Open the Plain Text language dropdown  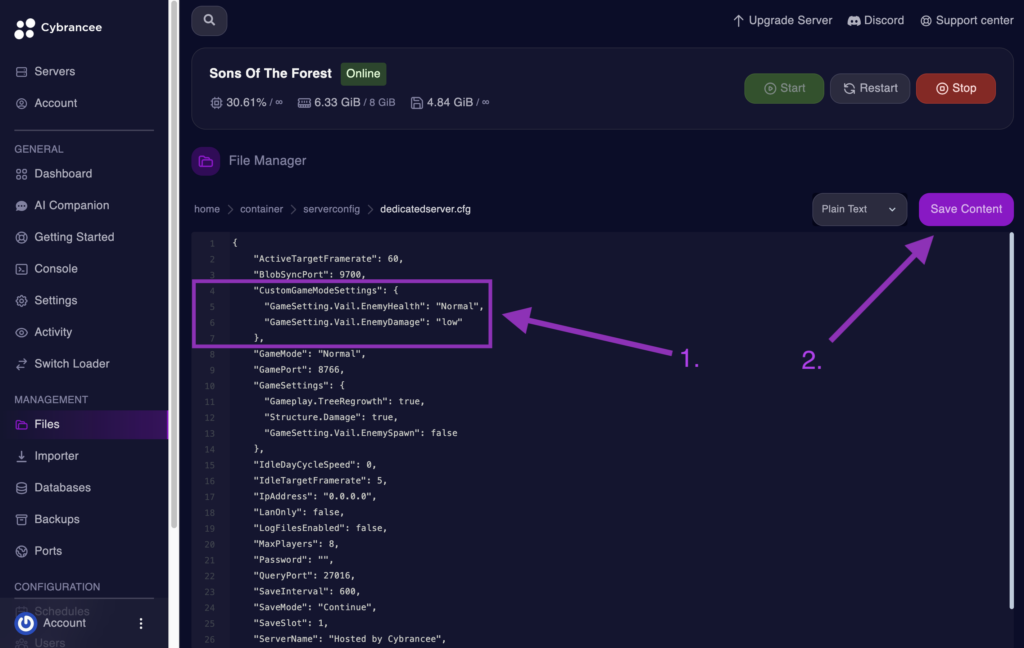click(859, 209)
